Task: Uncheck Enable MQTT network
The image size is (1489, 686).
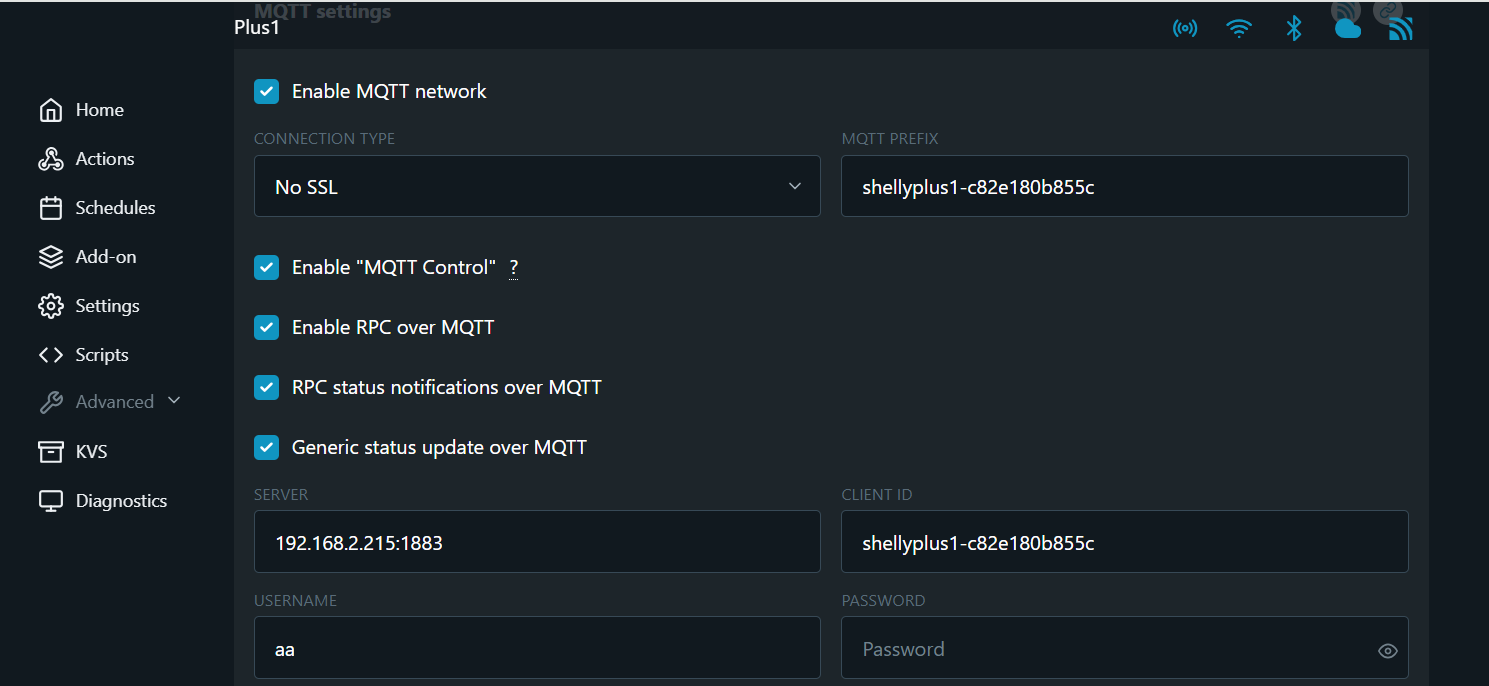Action: [x=266, y=91]
